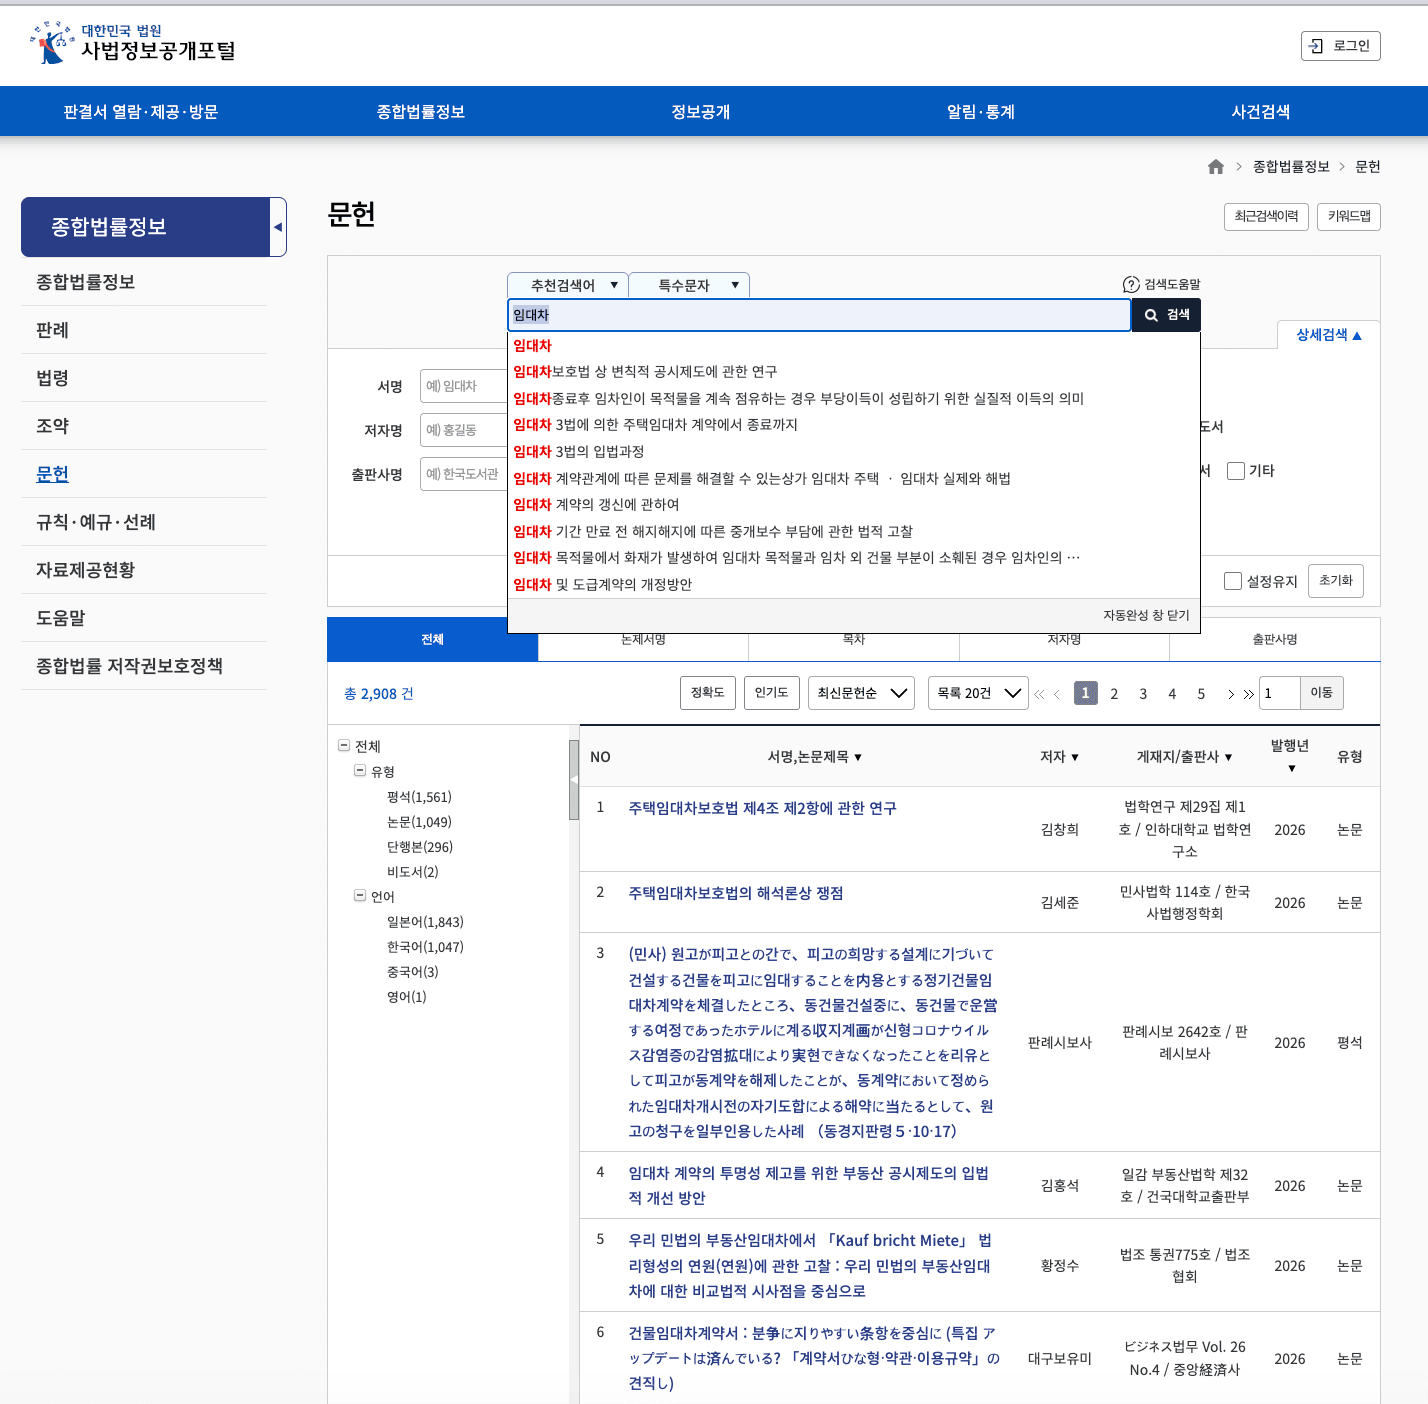Click the 사법정보공개포털 court logo
The height and width of the screenshot is (1404, 1428).
click(133, 42)
